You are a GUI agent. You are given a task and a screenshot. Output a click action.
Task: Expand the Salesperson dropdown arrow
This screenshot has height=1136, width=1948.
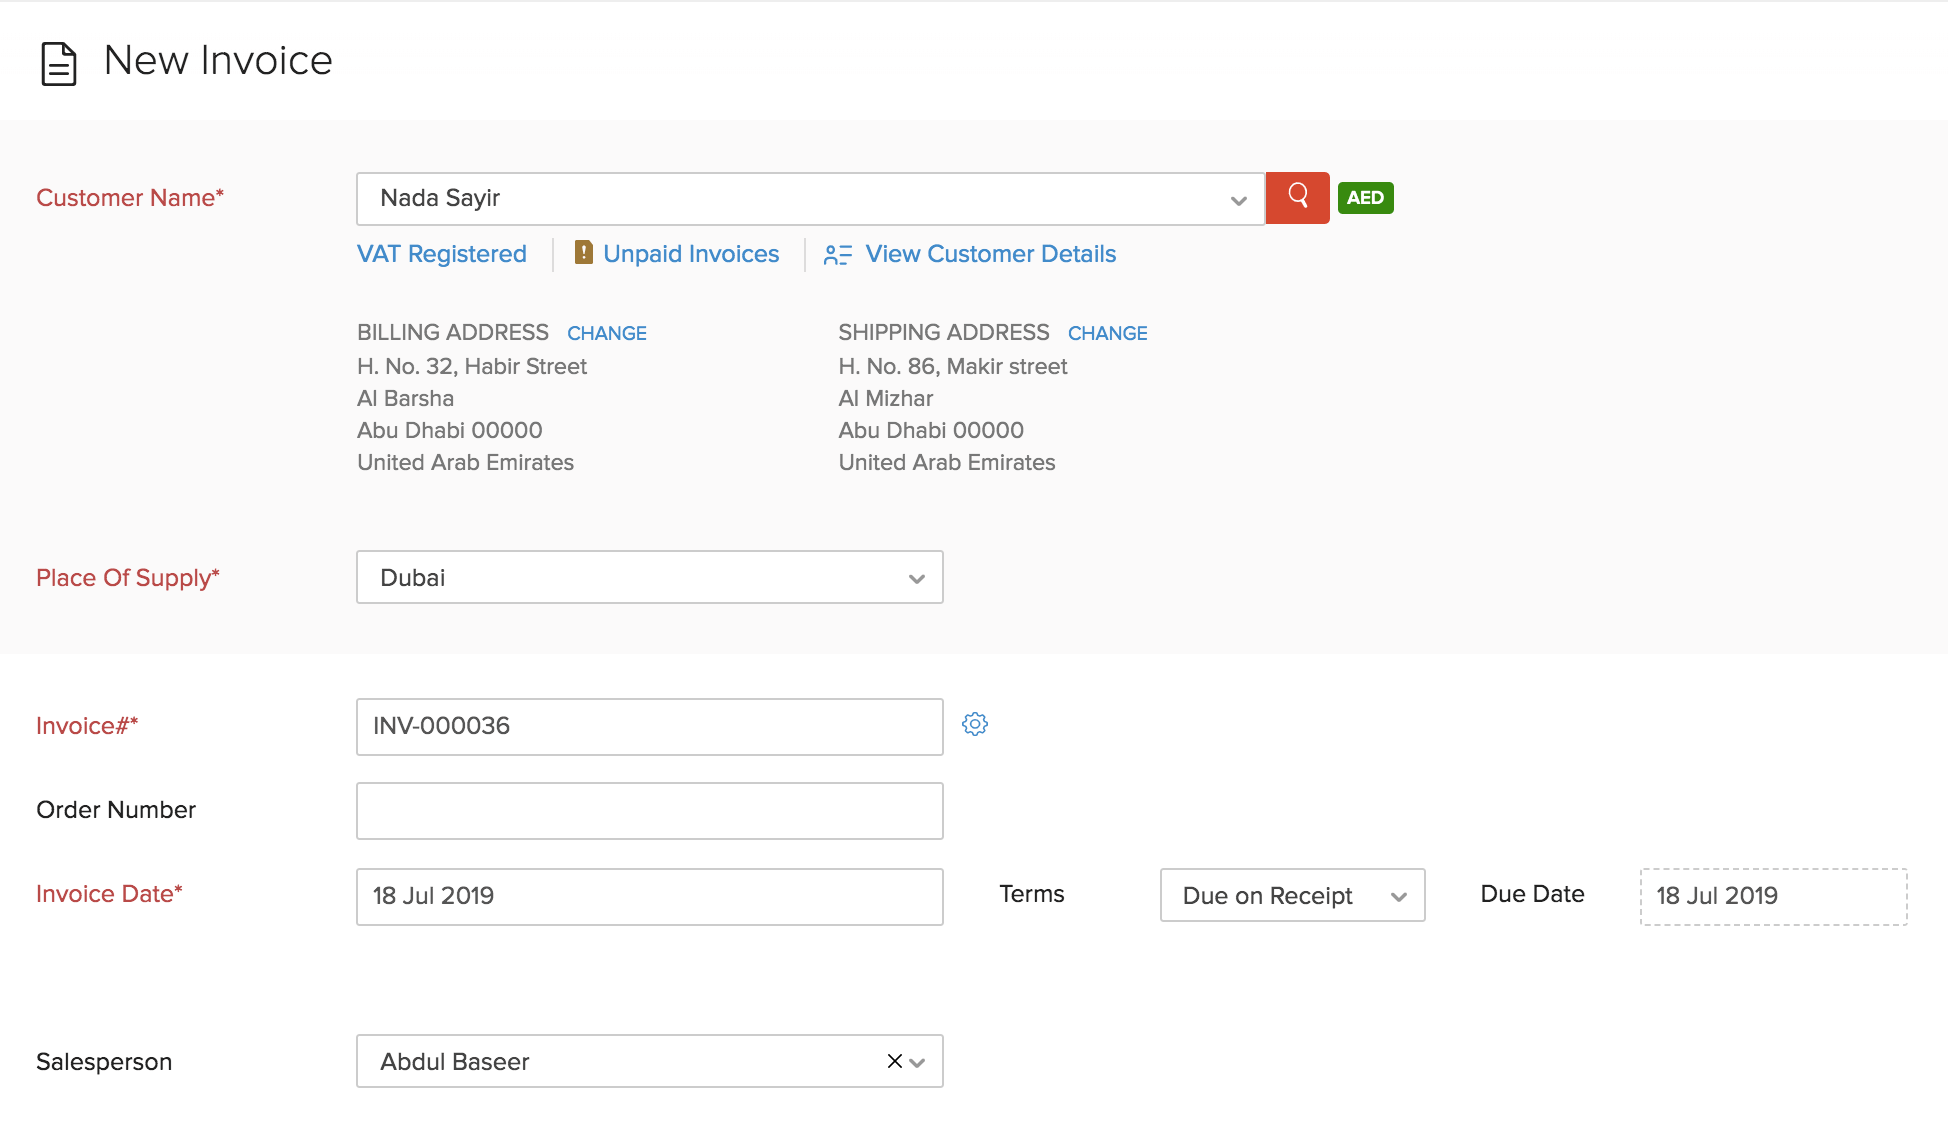918,1062
